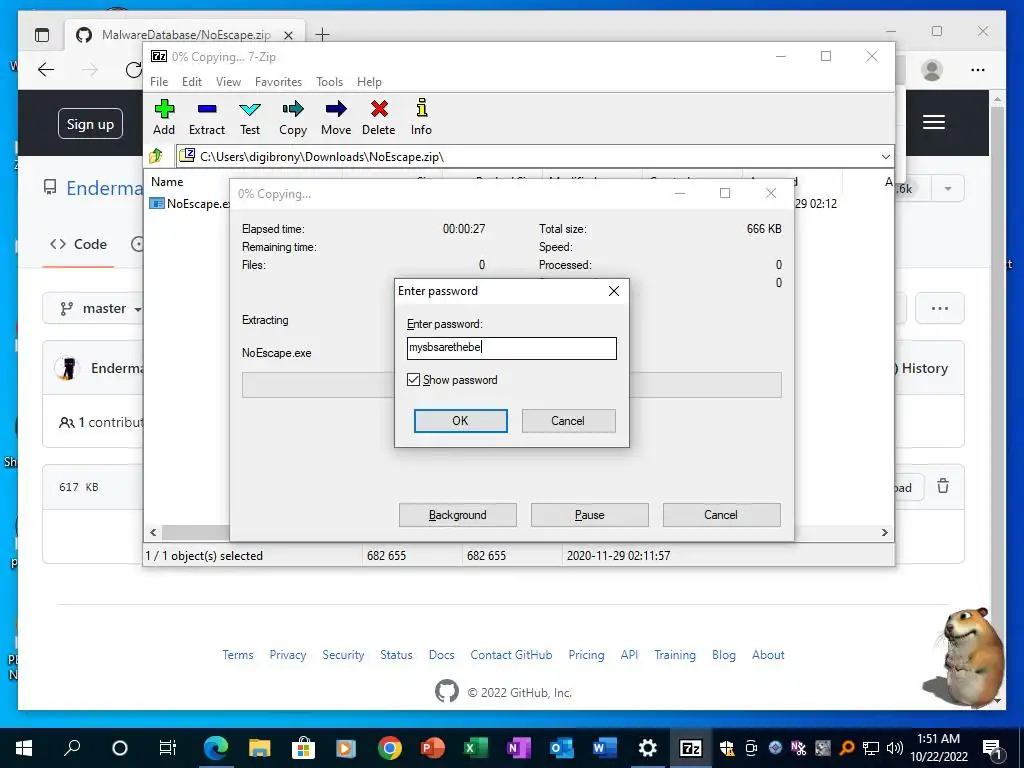Click the Add toolbar icon in 7-Zip
Screen dimensions: 1024x768
click(164, 117)
